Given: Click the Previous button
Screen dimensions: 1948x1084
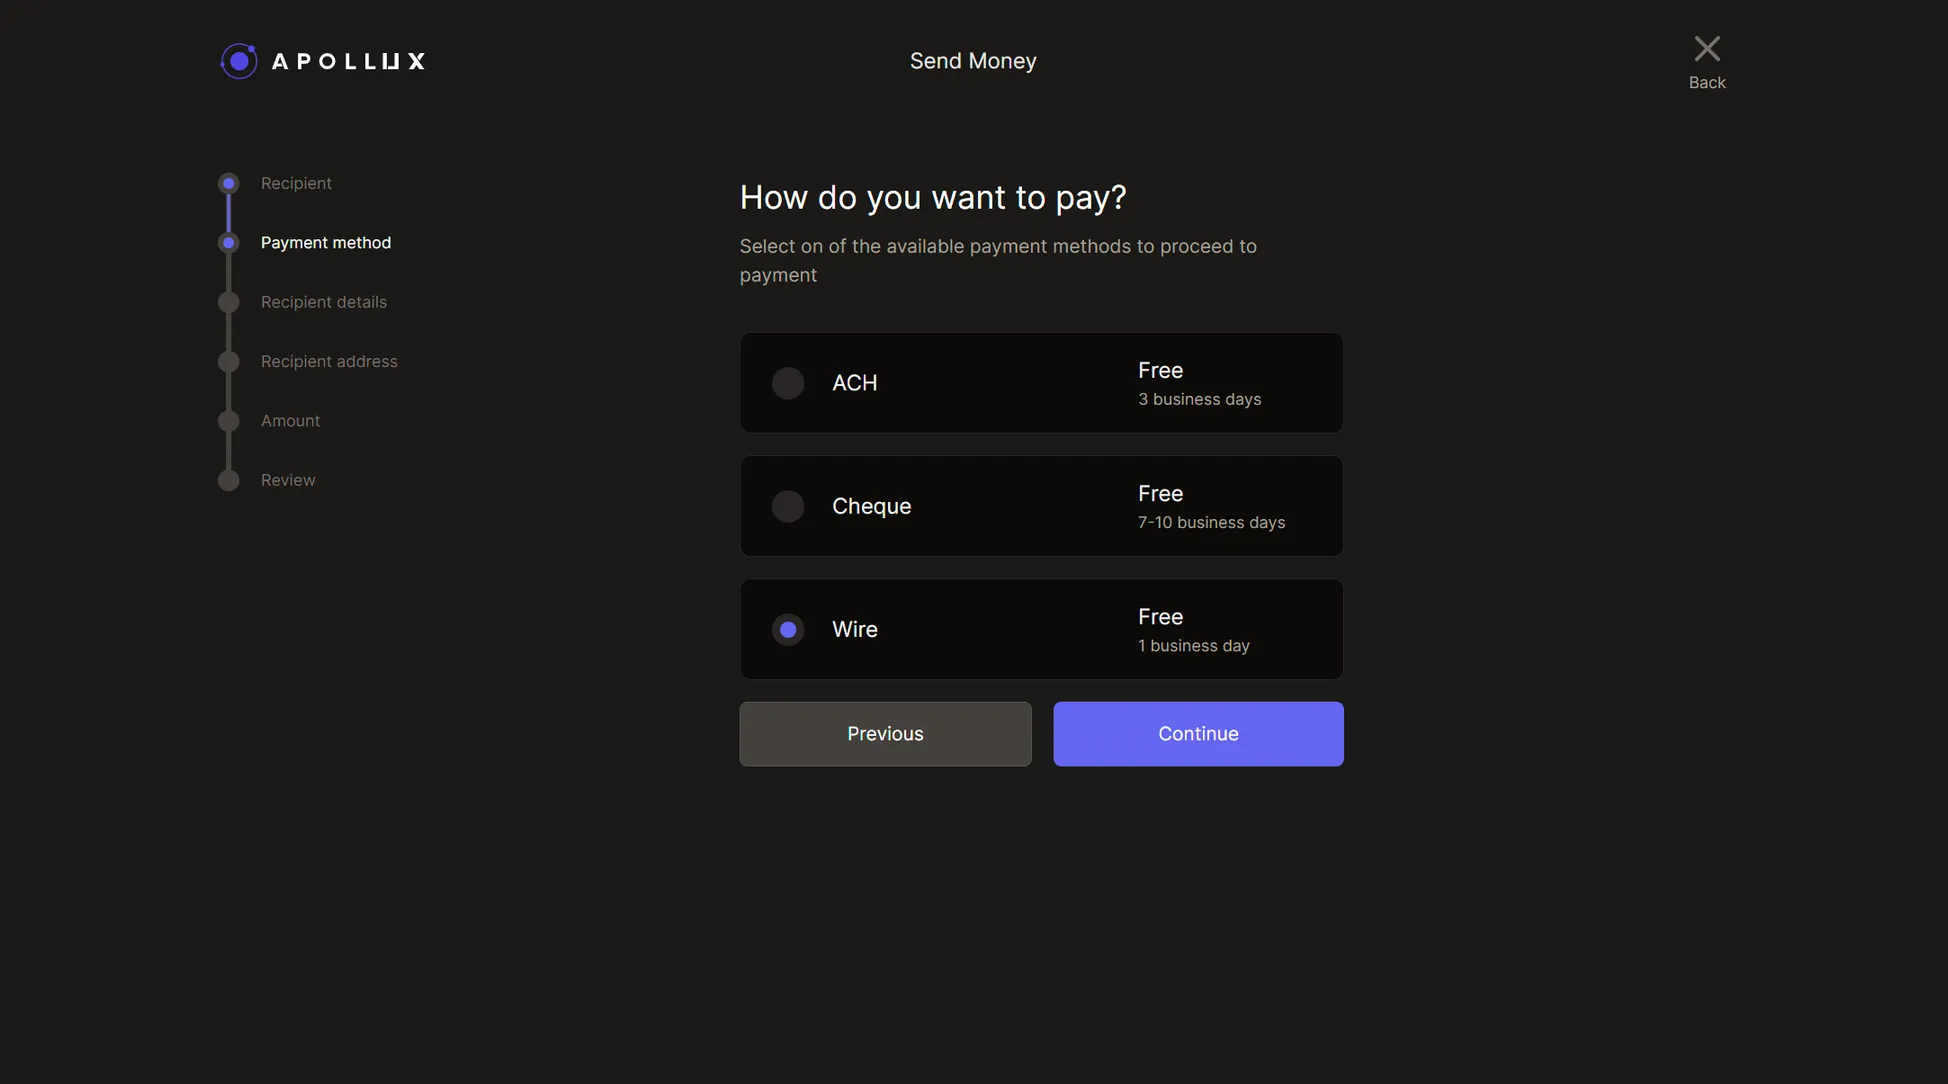Looking at the screenshot, I should click(885, 734).
